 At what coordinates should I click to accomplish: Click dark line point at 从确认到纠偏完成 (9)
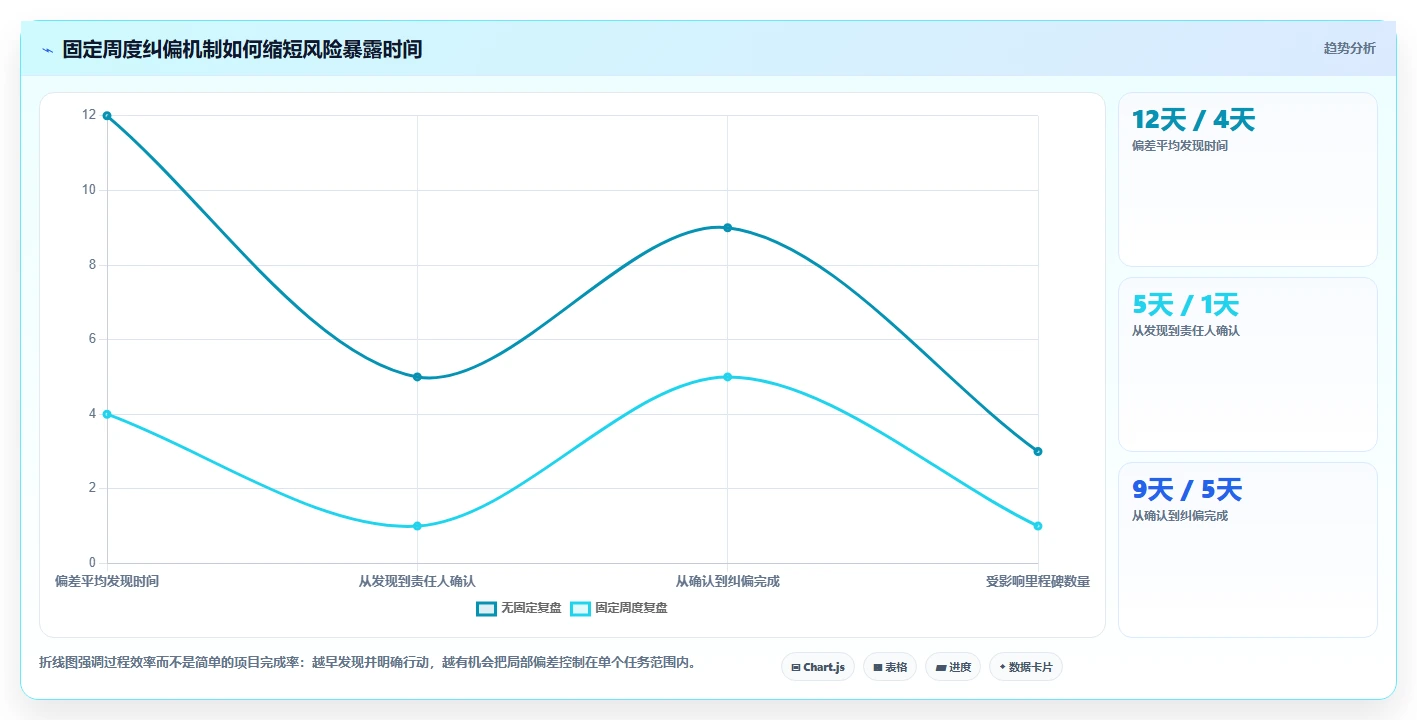[727, 227]
